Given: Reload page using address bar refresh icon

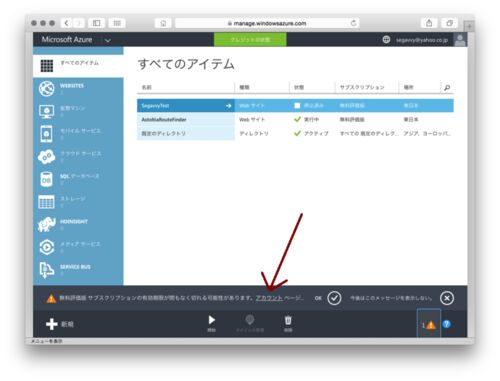Looking at the screenshot, I should tap(353, 23).
